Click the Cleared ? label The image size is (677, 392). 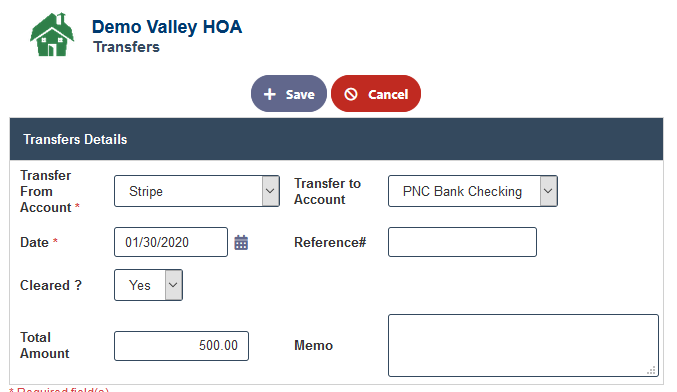(x=51, y=285)
